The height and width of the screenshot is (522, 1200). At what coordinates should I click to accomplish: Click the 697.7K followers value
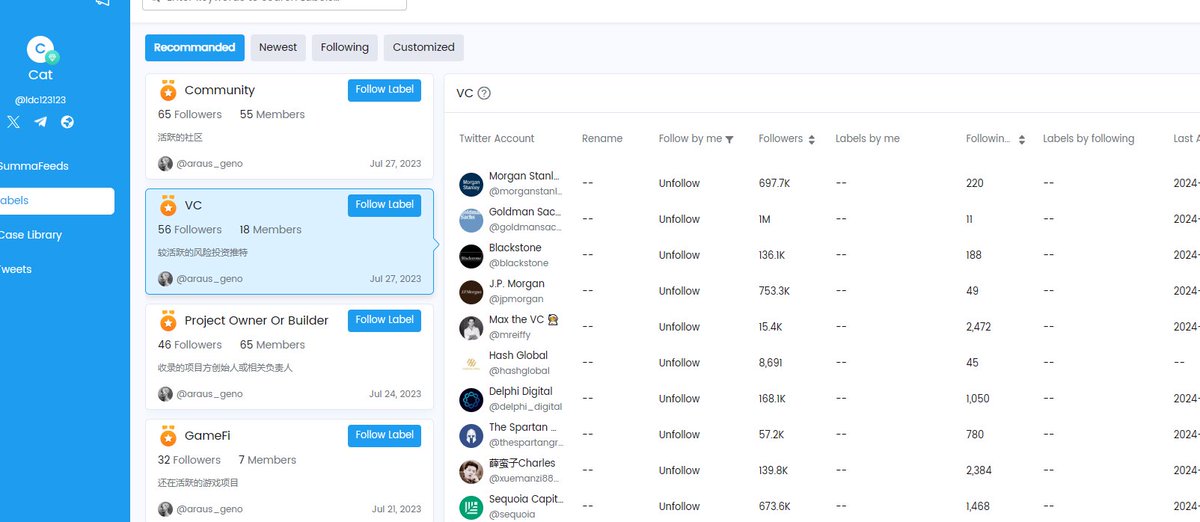[774, 184]
